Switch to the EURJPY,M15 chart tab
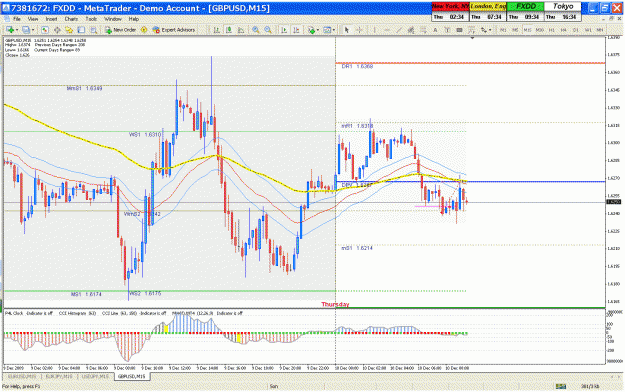 59,376
